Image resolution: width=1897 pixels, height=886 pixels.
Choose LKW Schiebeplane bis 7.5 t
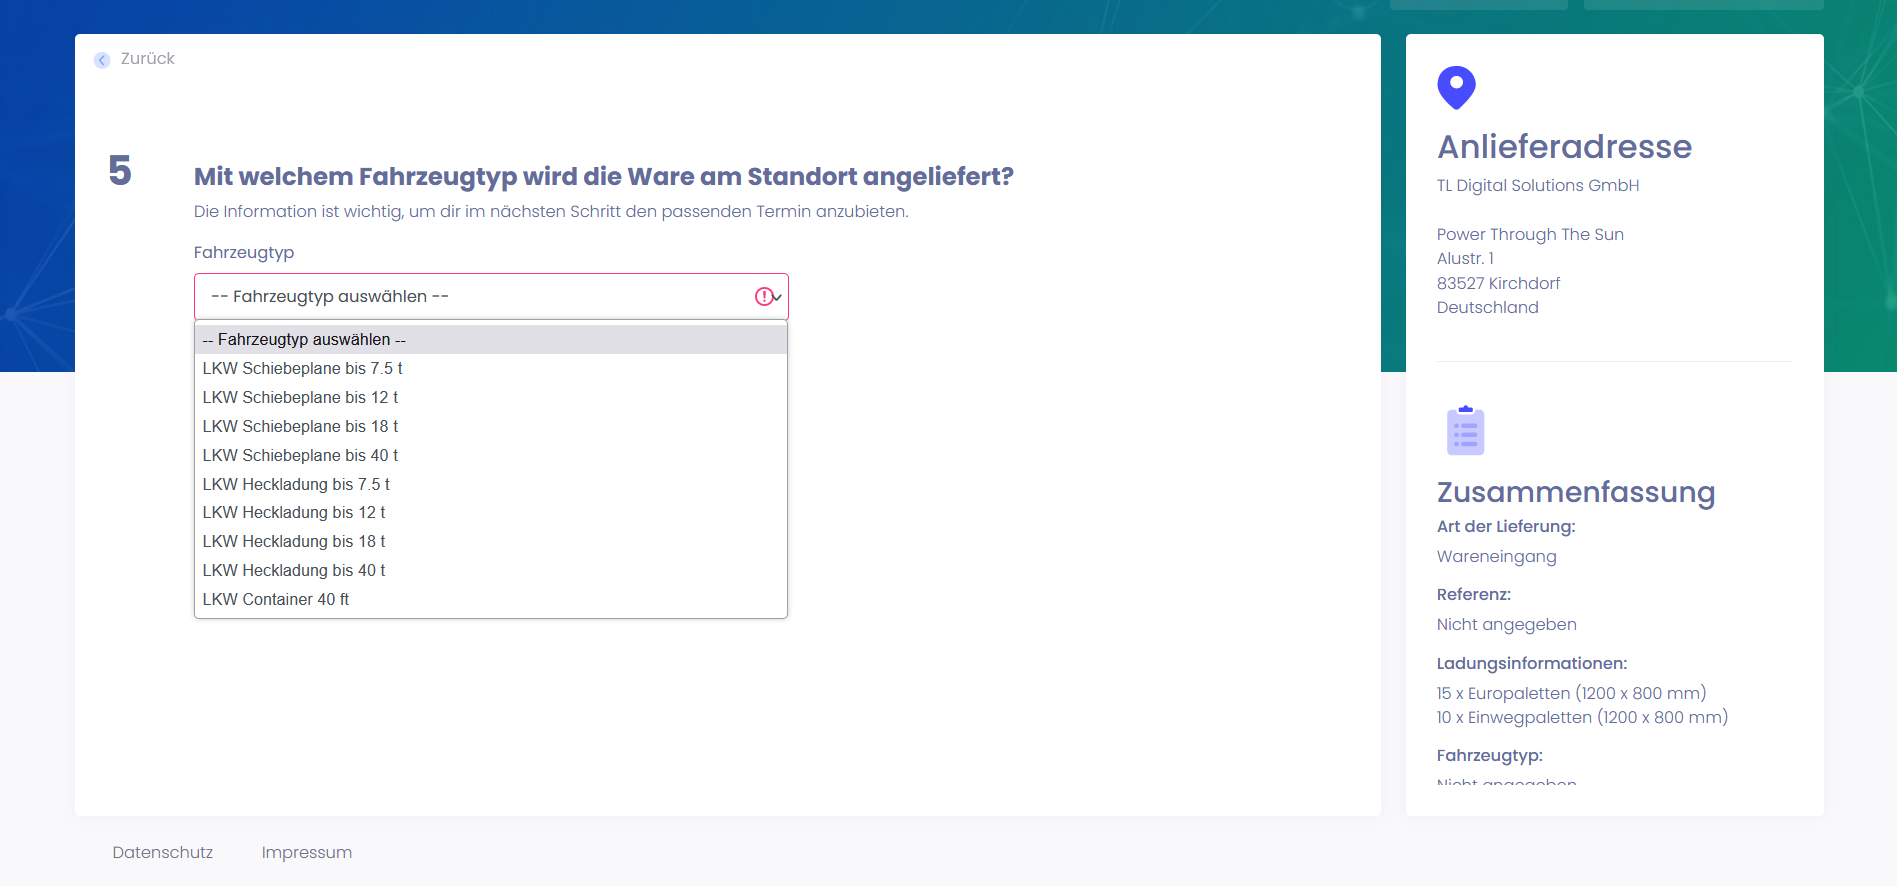[x=302, y=369]
